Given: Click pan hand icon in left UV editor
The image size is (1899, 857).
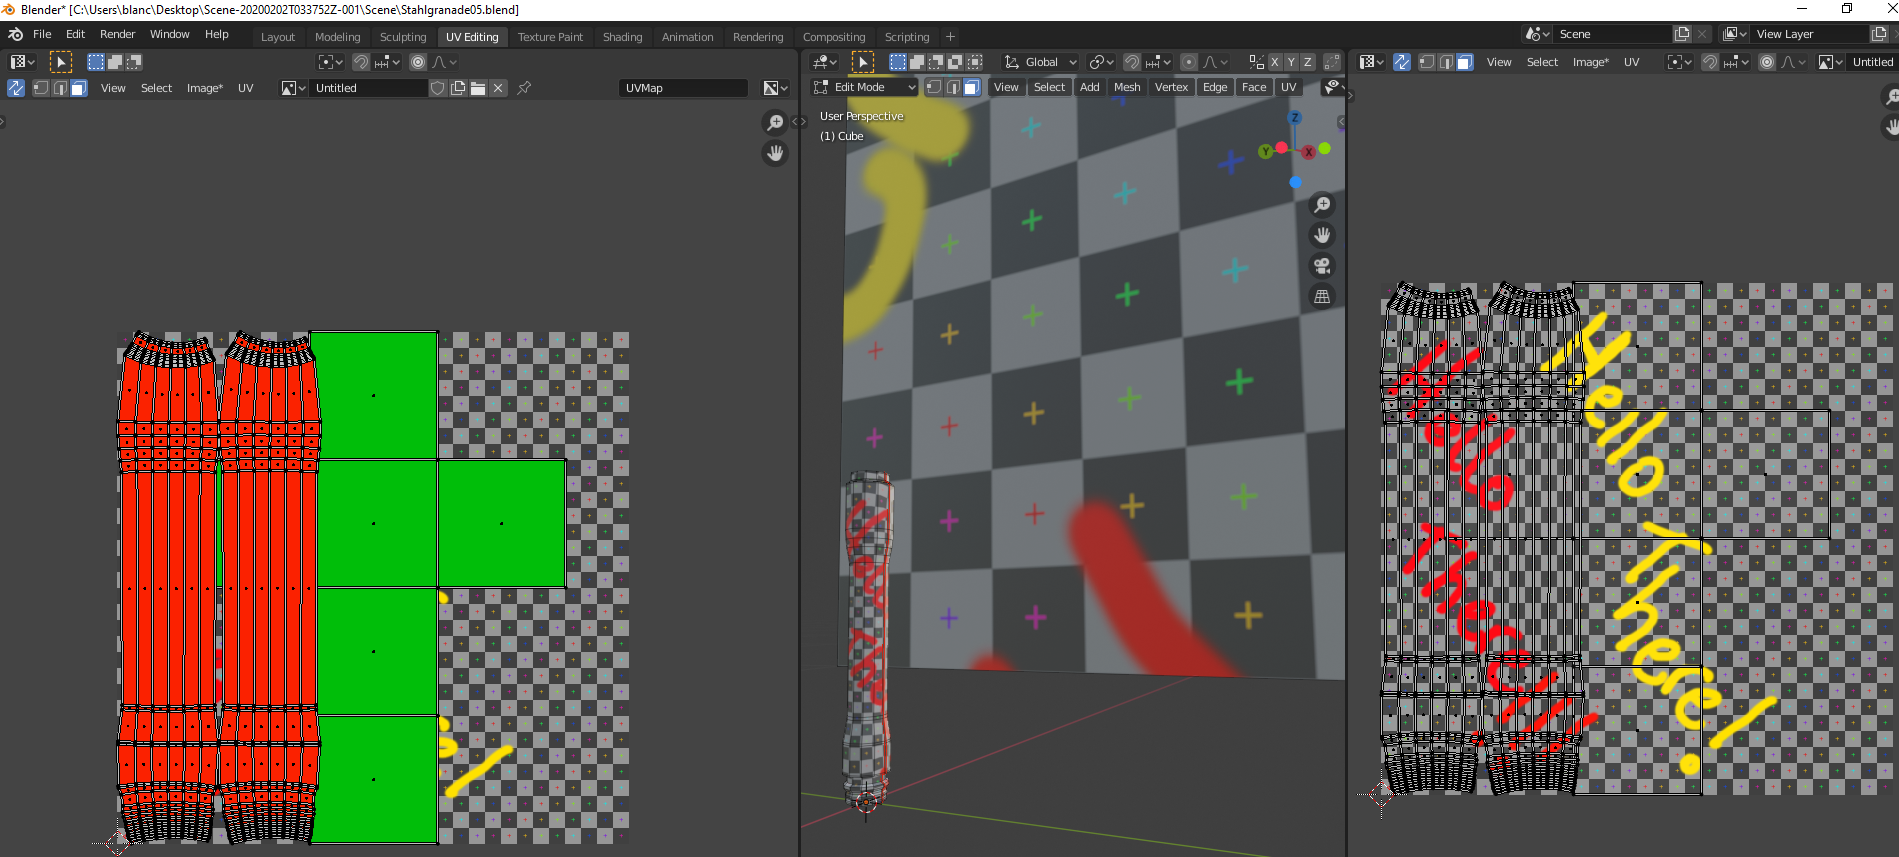Looking at the screenshot, I should (x=775, y=153).
